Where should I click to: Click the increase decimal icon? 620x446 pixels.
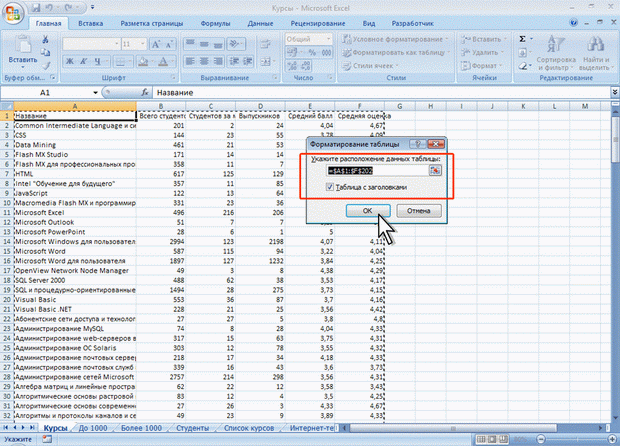click(292, 66)
